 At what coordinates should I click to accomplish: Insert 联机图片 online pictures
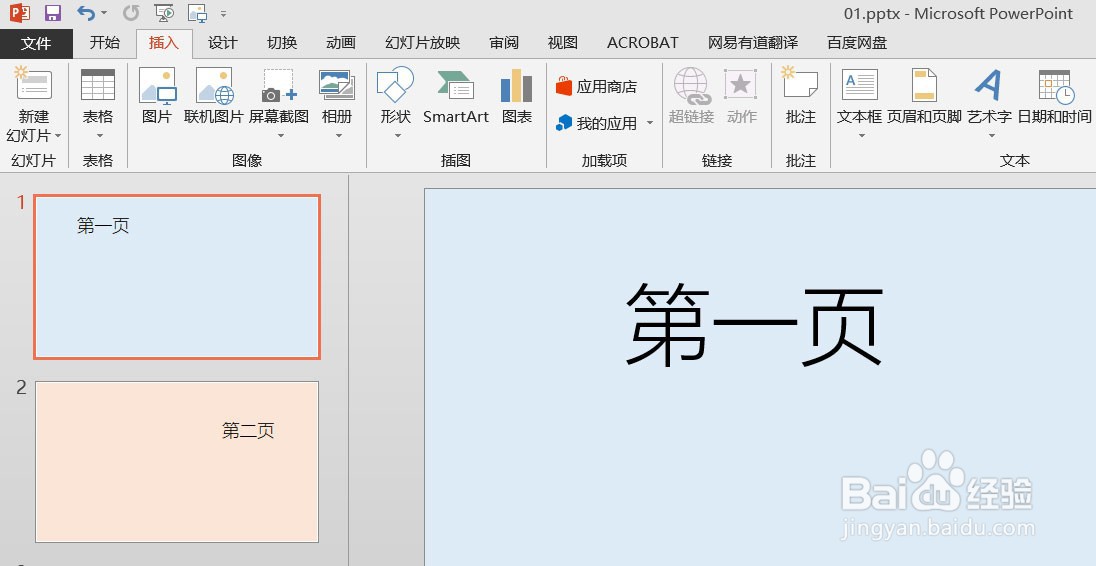[x=213, y=96]
